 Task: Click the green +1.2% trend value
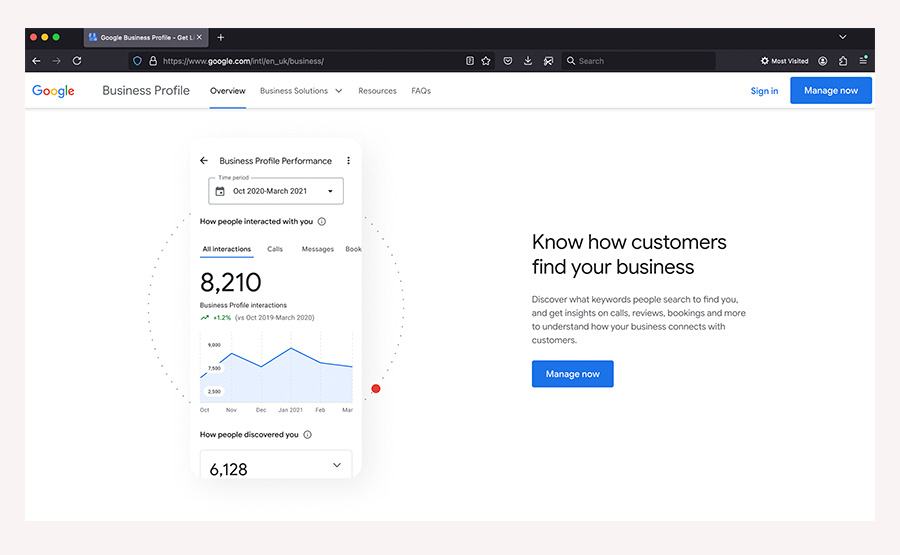(x=222, y=317)
